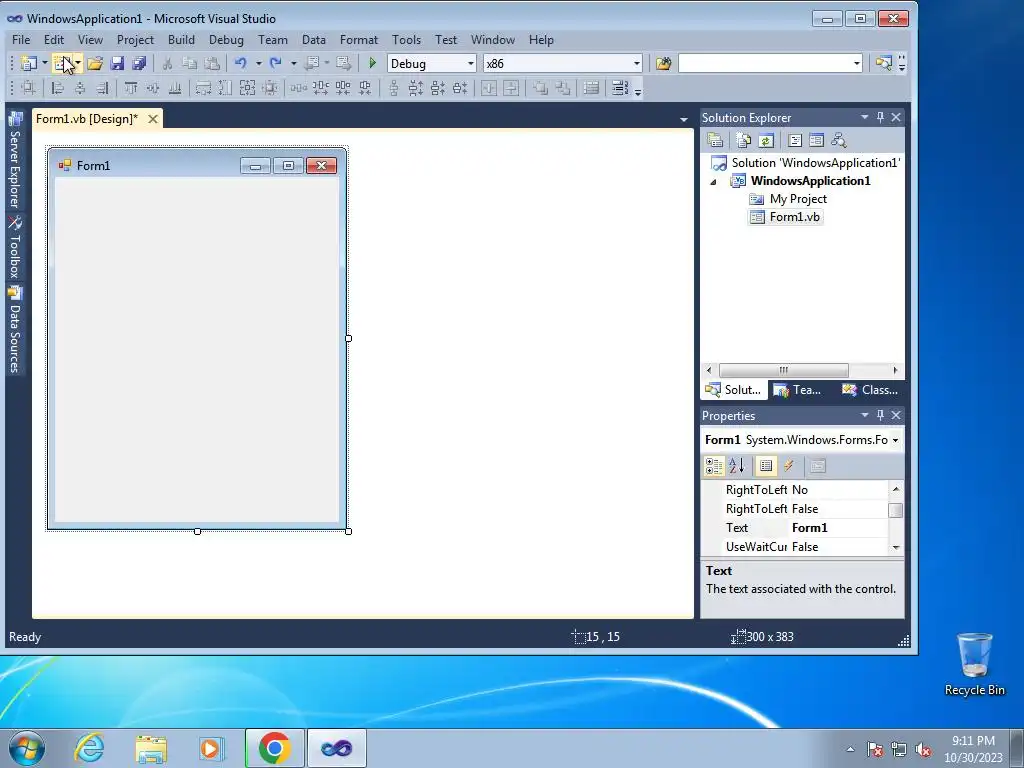Open the Debug configuration dropdown
This screenshot has height=768, width=1024.
(470, 63)
